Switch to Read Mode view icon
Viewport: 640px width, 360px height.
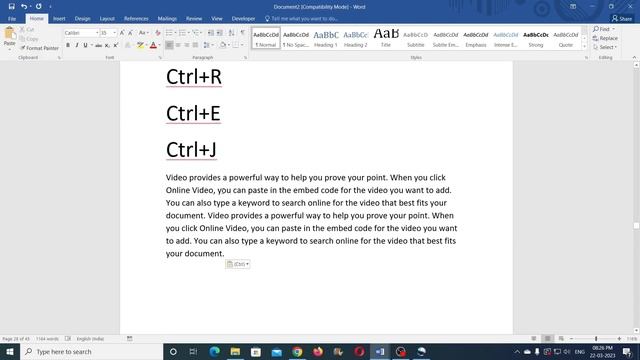[534, 339]
